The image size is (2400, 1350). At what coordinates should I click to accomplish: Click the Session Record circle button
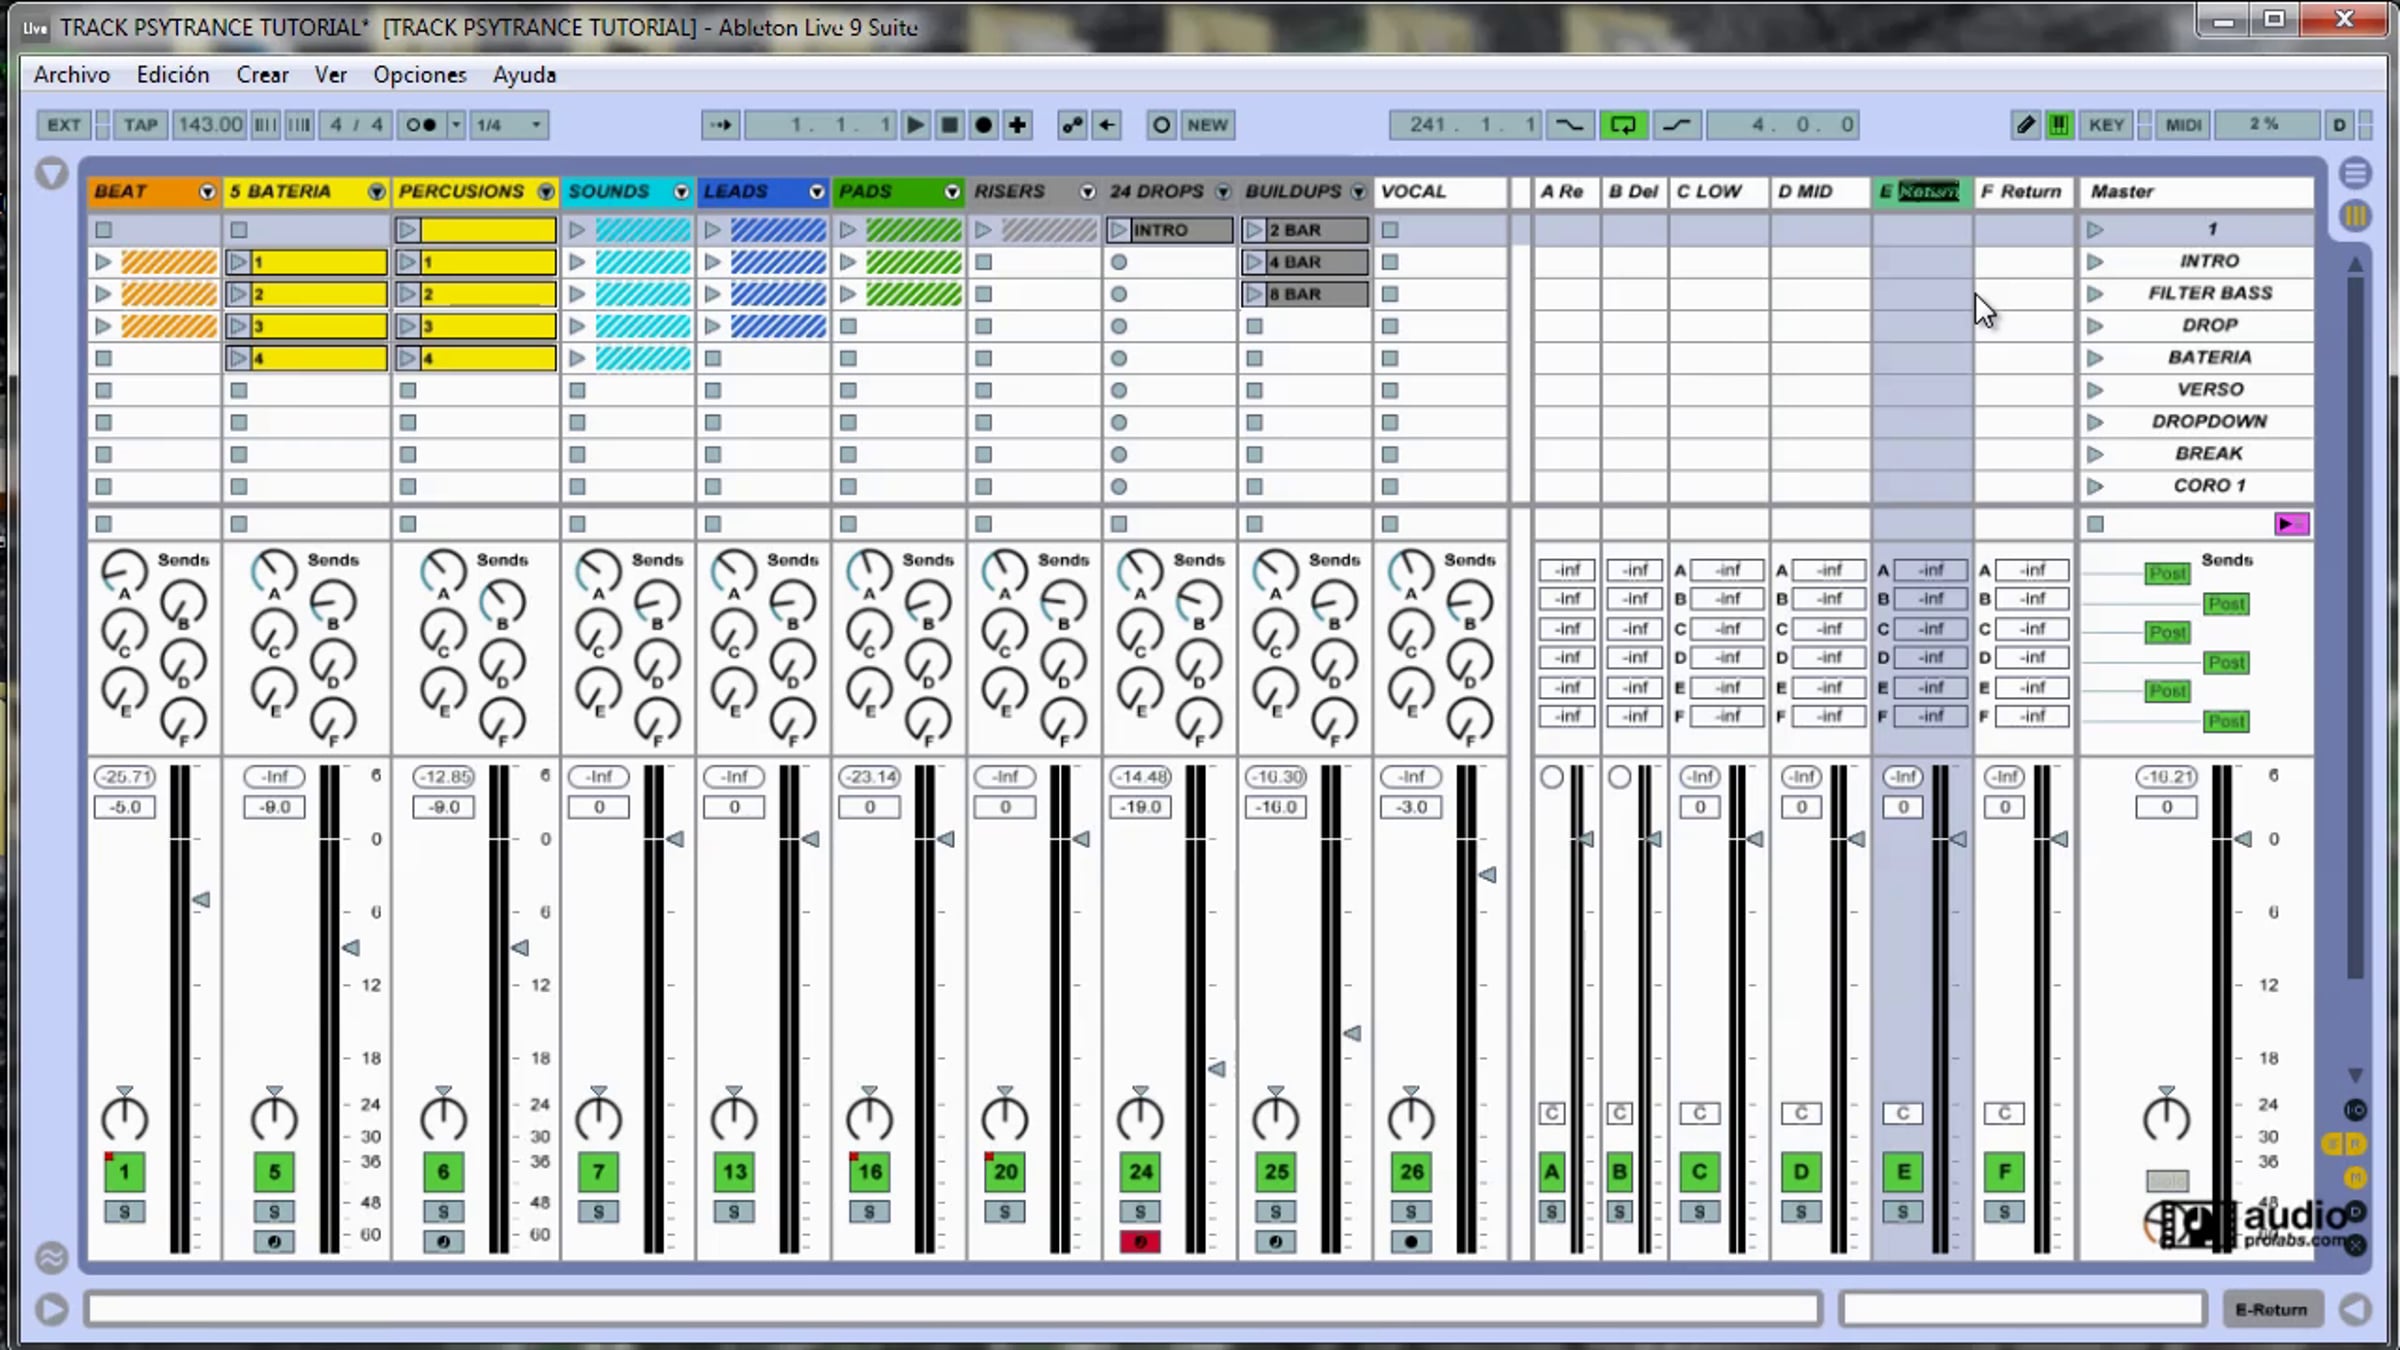[1160, 125]
